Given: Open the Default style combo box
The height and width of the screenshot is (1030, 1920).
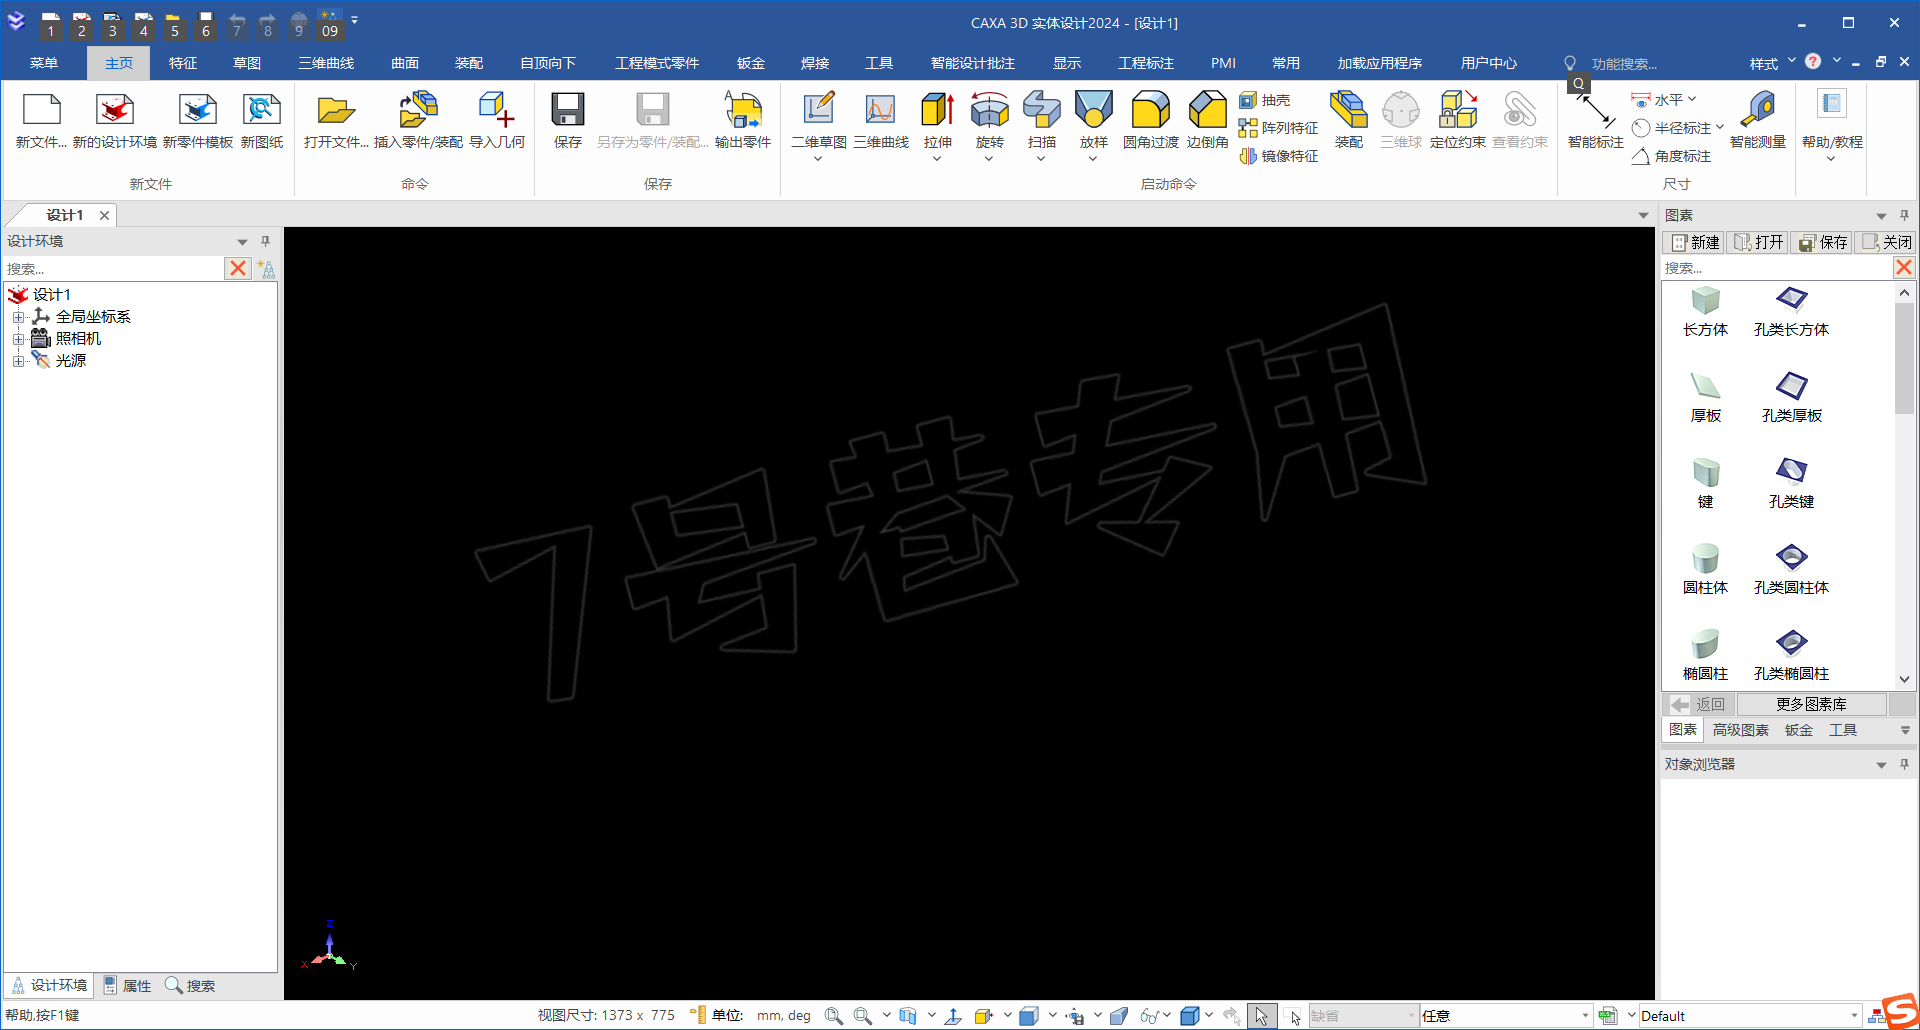Looking at the screenshot, I should (x=1750, y=1016).
